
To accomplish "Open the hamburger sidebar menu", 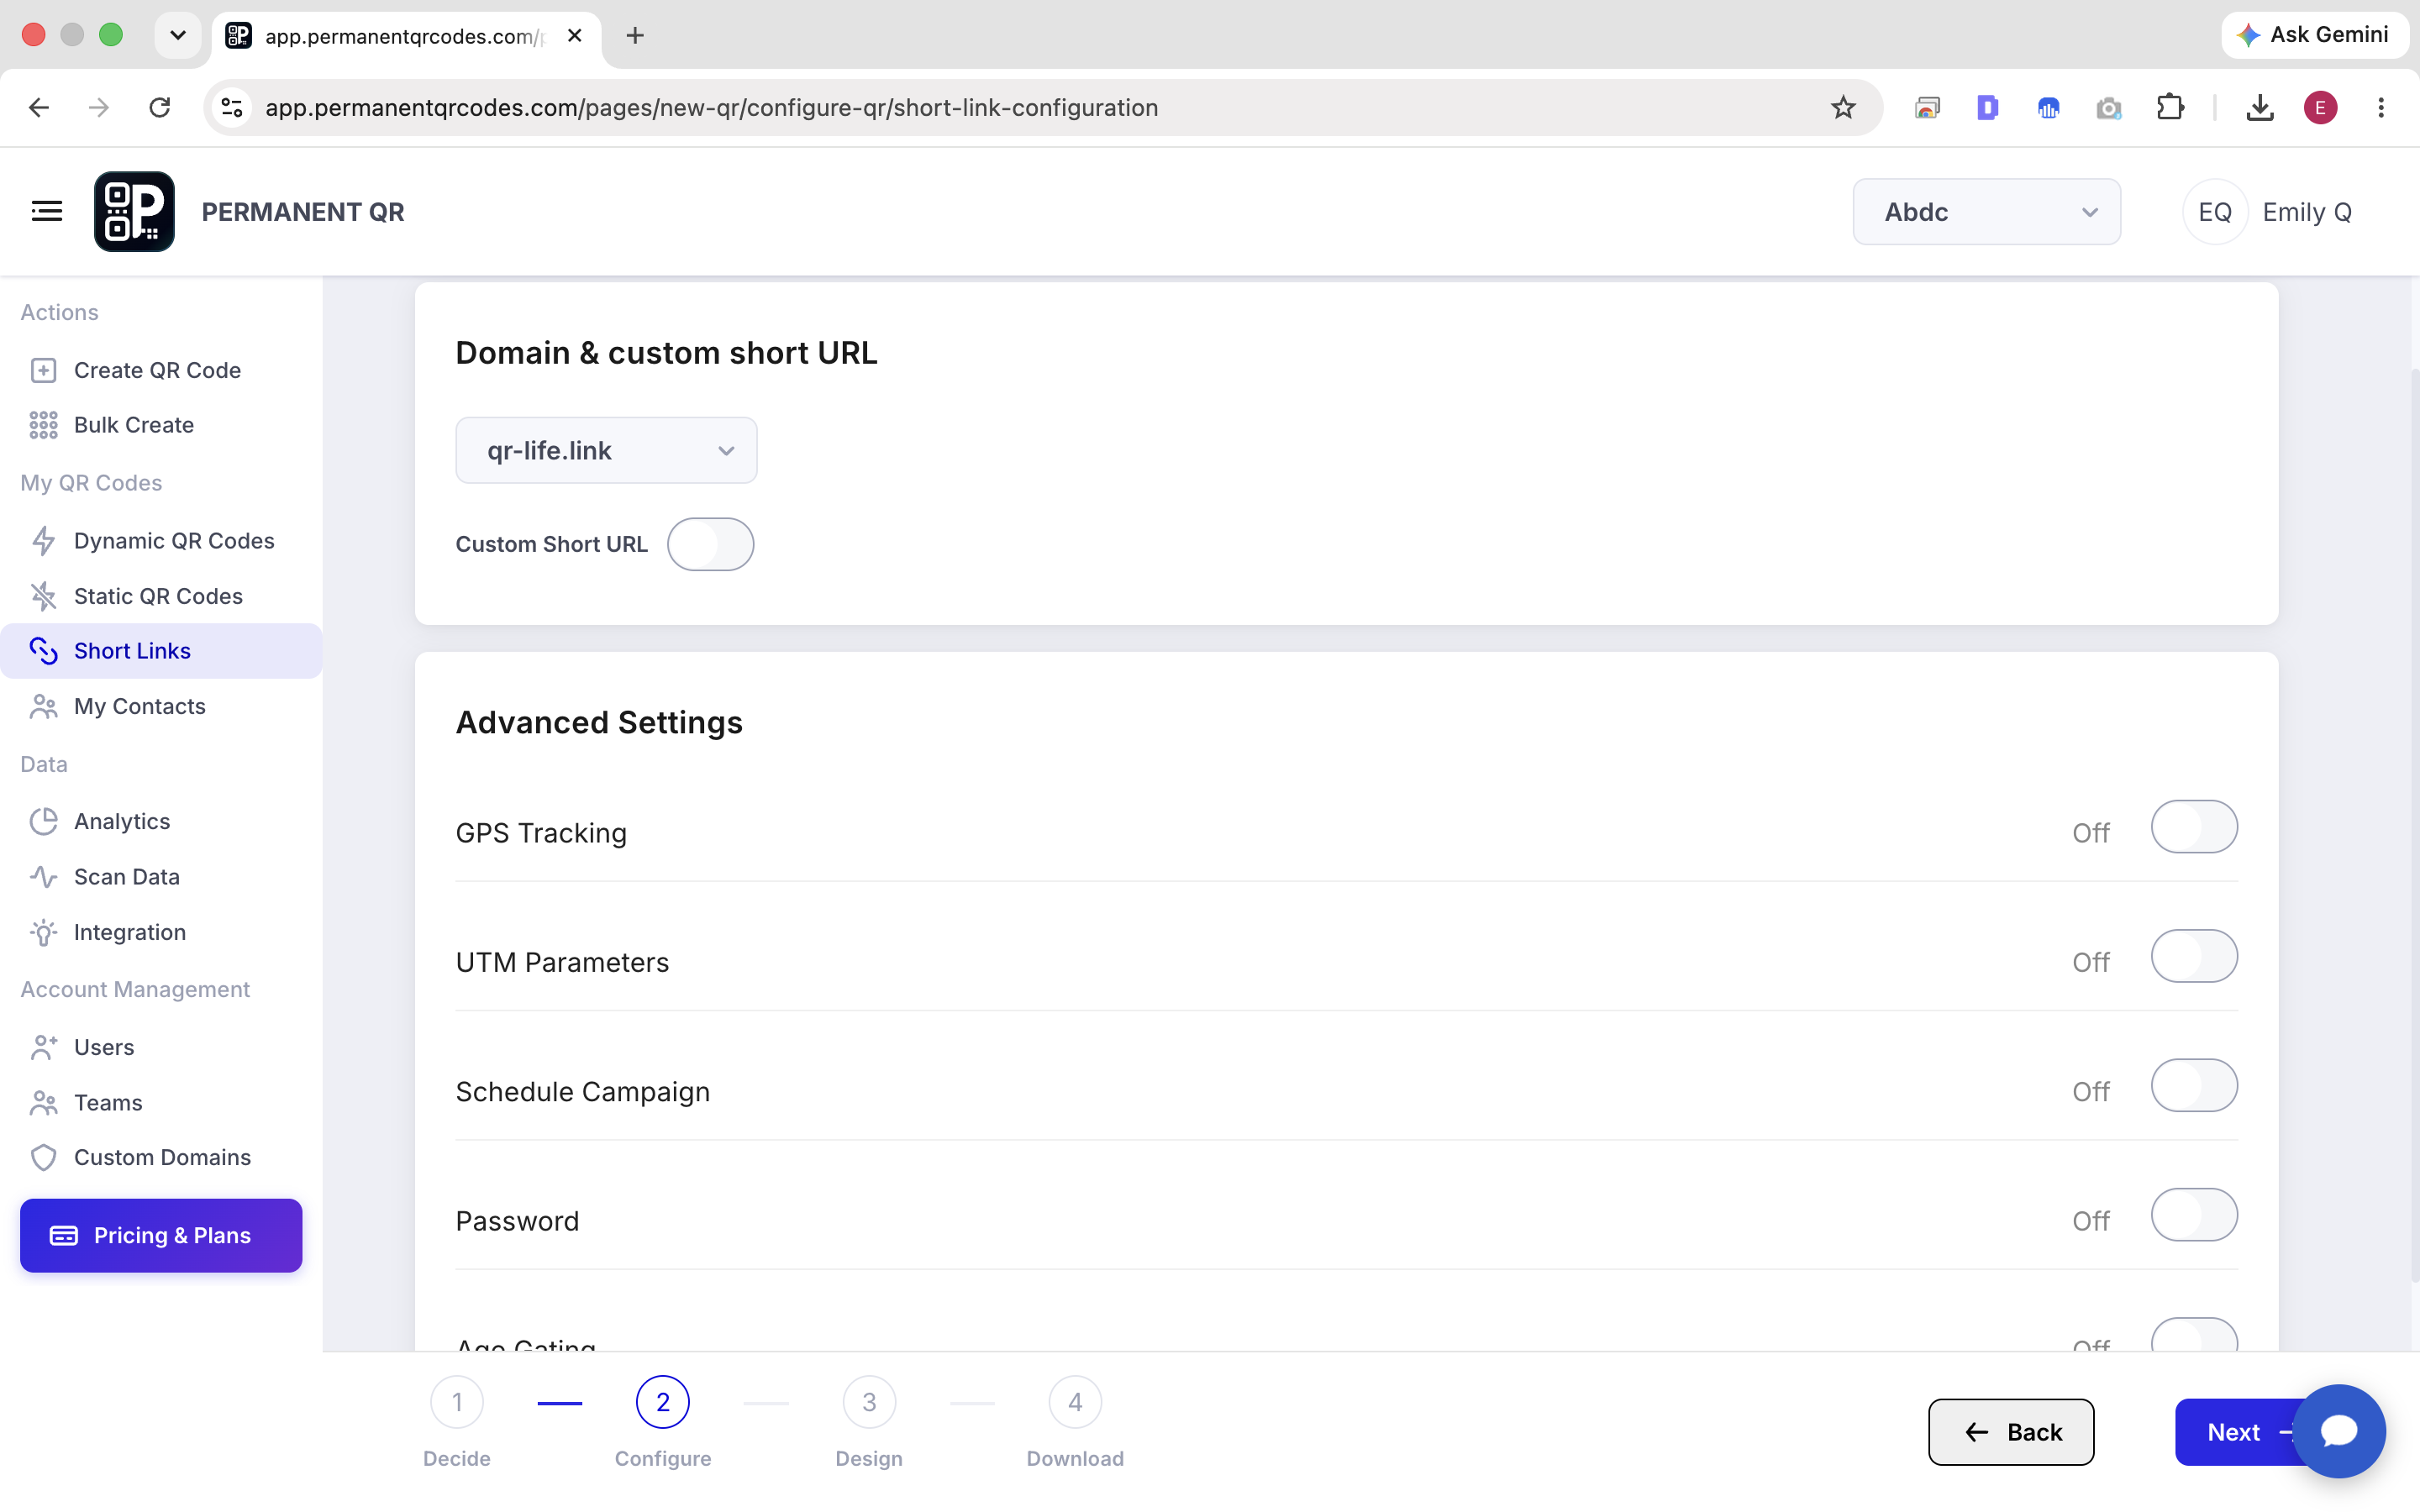I will click(47, 211).
